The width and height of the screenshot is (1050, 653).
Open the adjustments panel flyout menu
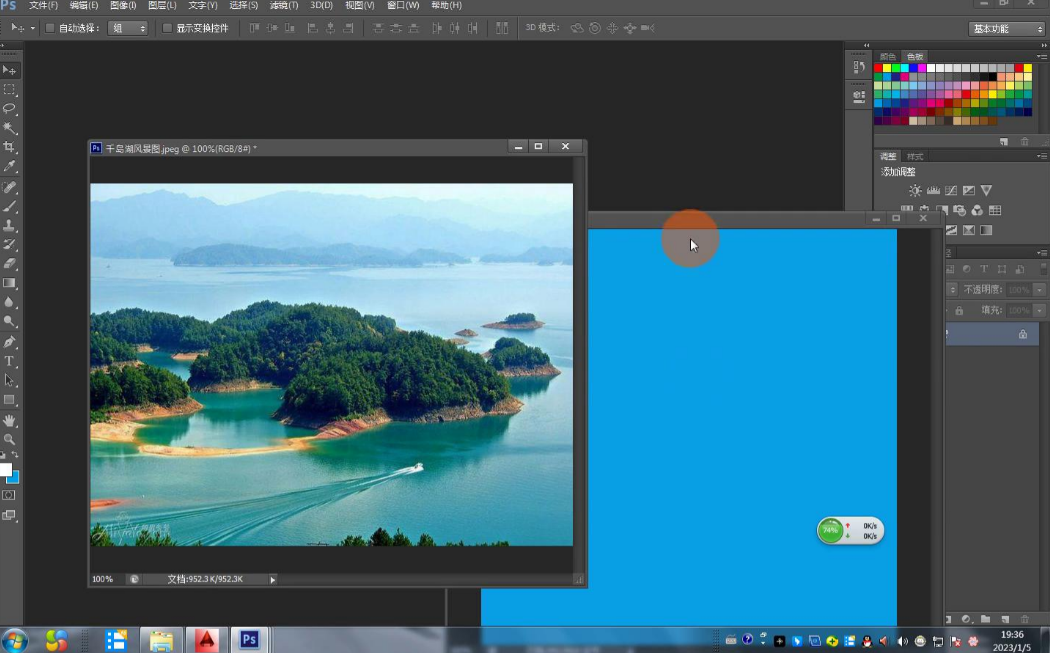coord(1041,156)
